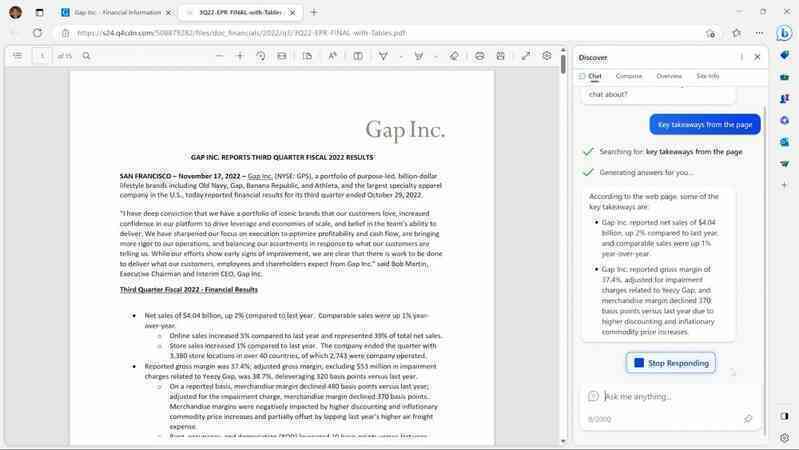The width and height of the screenshot is (799, 450).
Task: Open sidebar settings gear at bottom
Action: [x=785, y=437]
